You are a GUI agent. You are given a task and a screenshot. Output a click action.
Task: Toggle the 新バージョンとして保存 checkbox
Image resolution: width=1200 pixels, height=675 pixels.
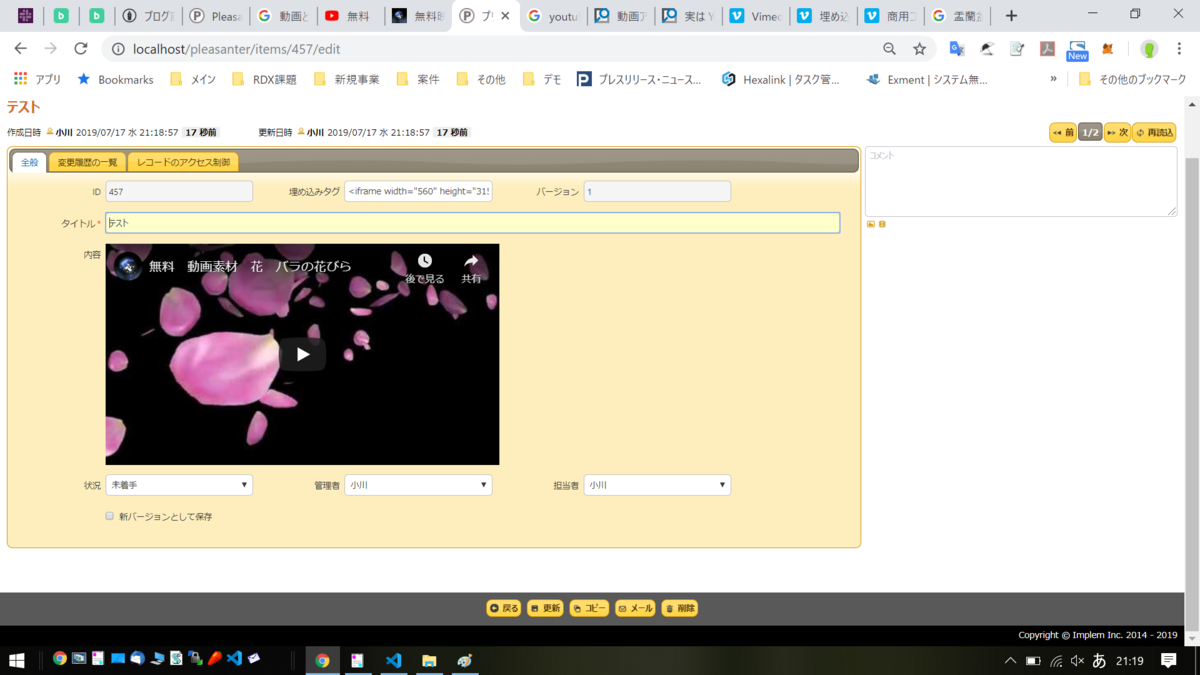(110, 516)
